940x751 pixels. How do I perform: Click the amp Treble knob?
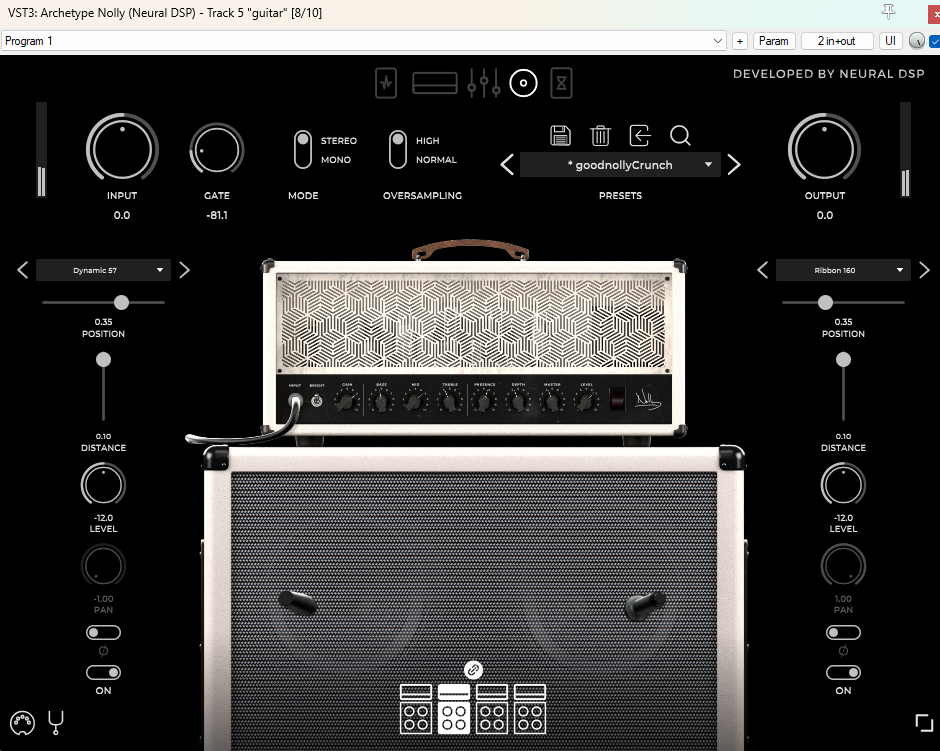point(450,401)
